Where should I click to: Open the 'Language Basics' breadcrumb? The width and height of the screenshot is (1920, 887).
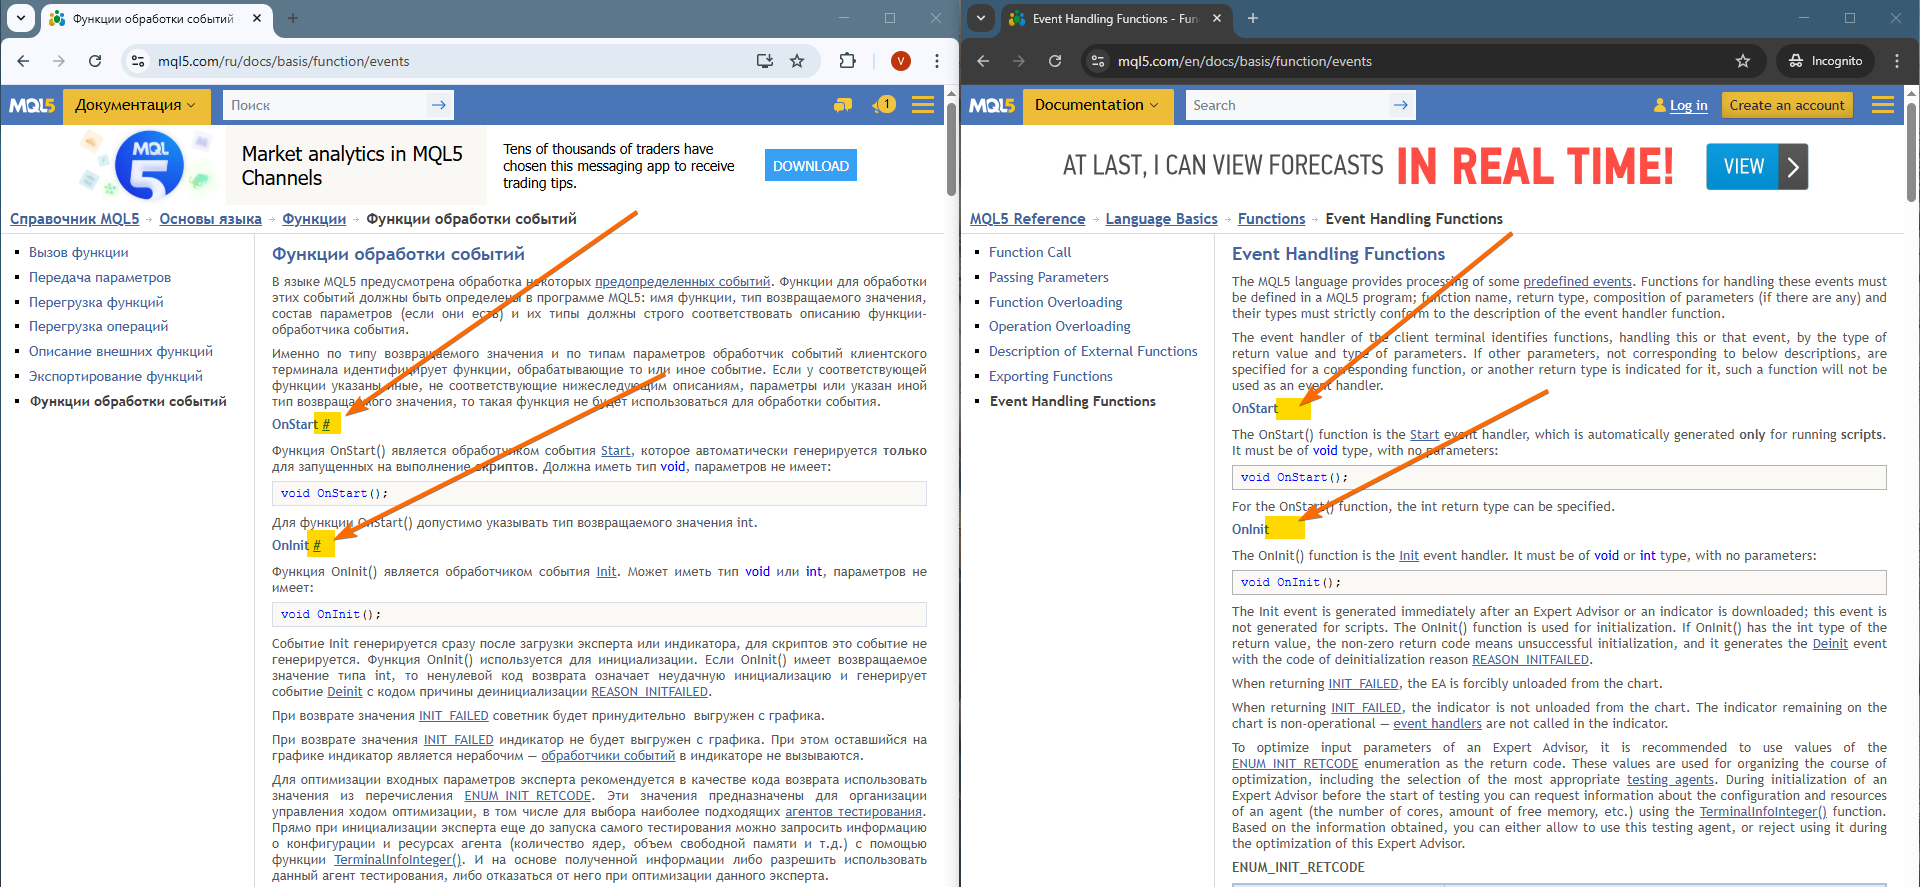click(x=1161, y=219)
